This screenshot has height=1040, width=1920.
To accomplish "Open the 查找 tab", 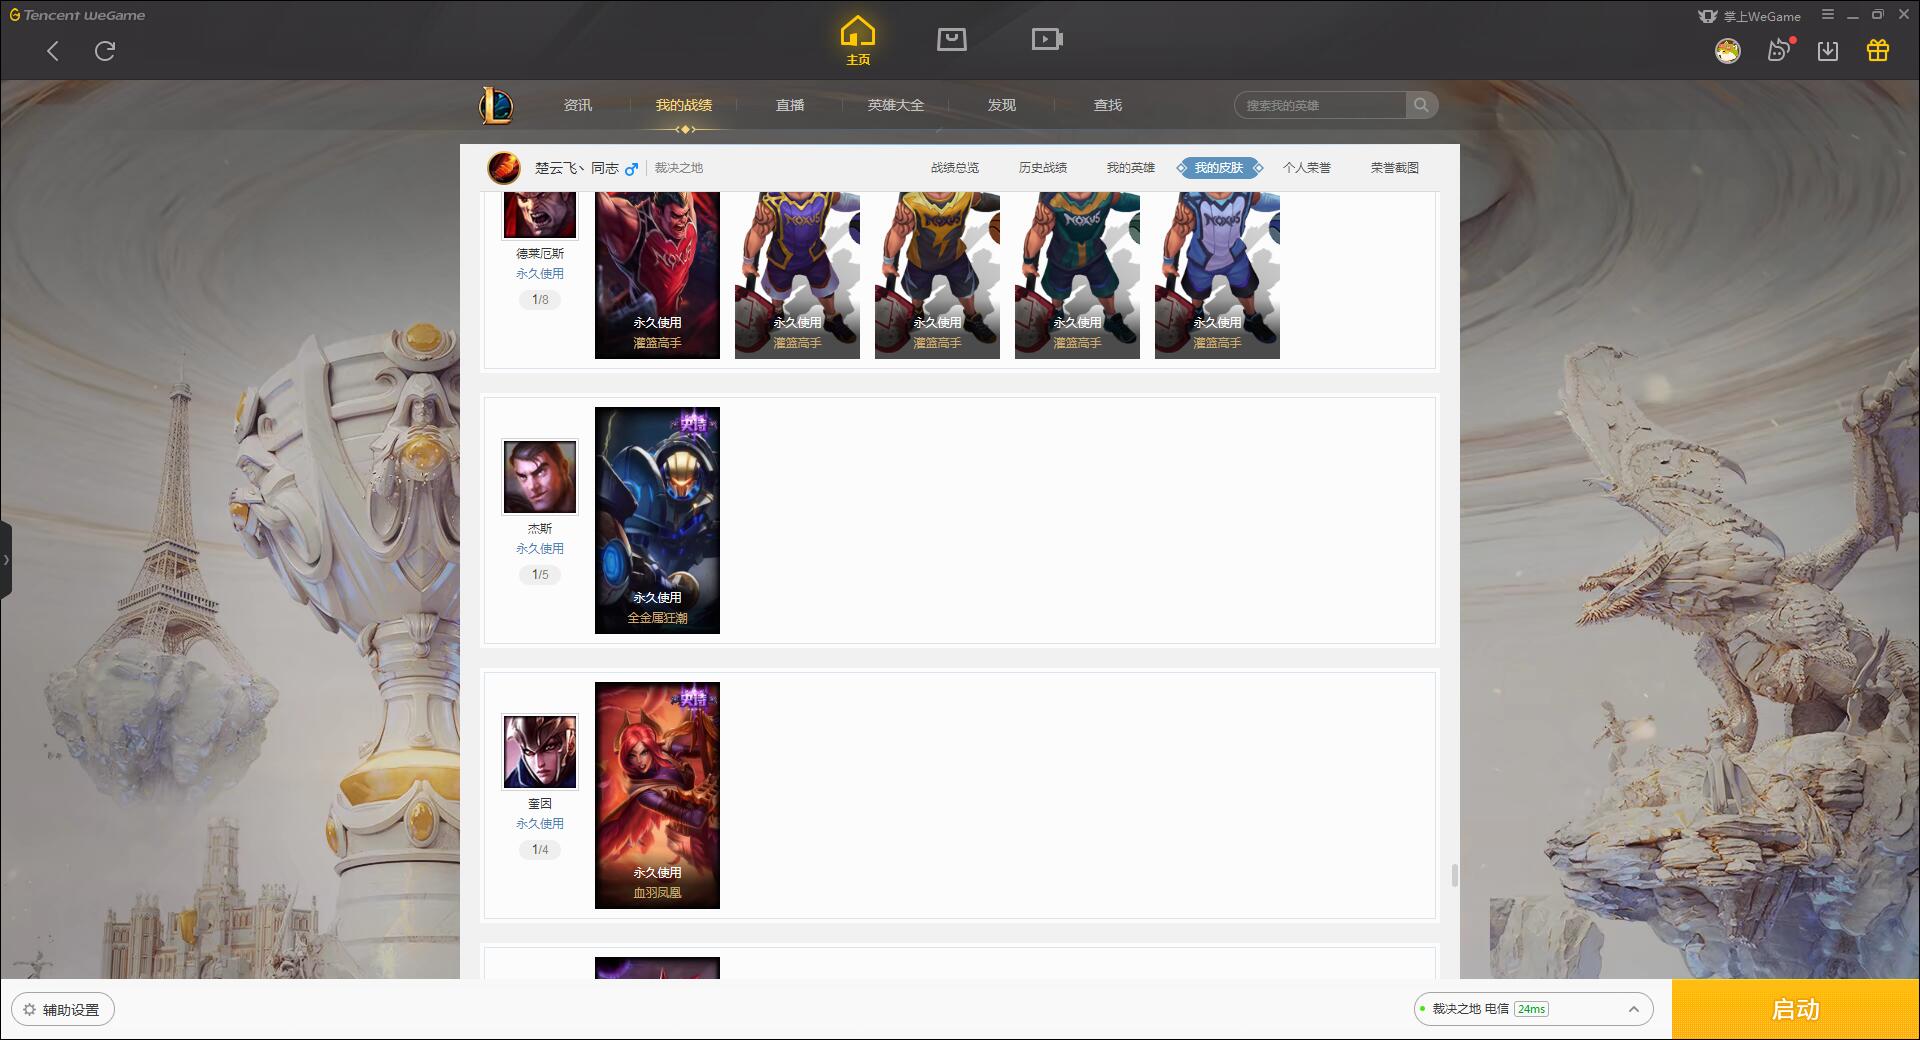I will (x=1108, y=105).
